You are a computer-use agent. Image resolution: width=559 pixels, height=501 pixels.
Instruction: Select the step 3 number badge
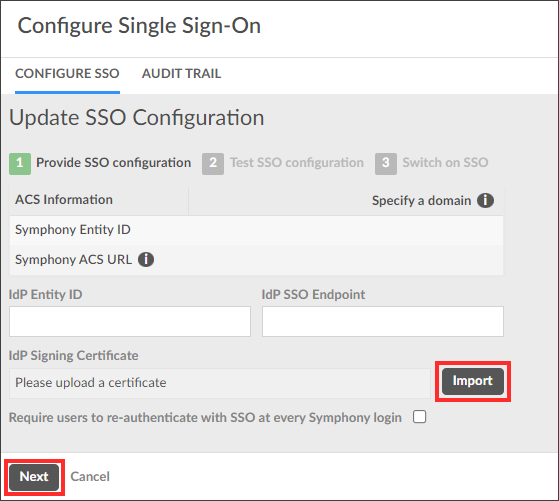[386, 164]
